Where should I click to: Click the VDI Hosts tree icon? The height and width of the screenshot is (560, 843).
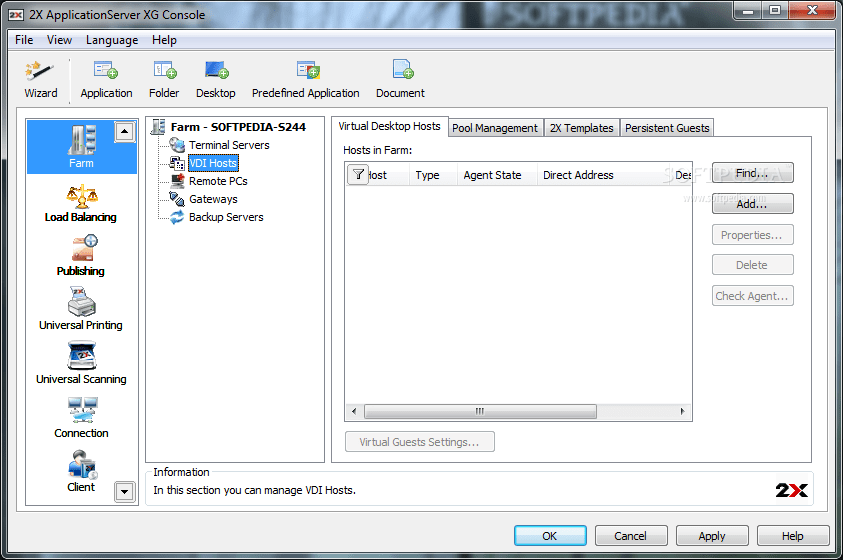177,163
